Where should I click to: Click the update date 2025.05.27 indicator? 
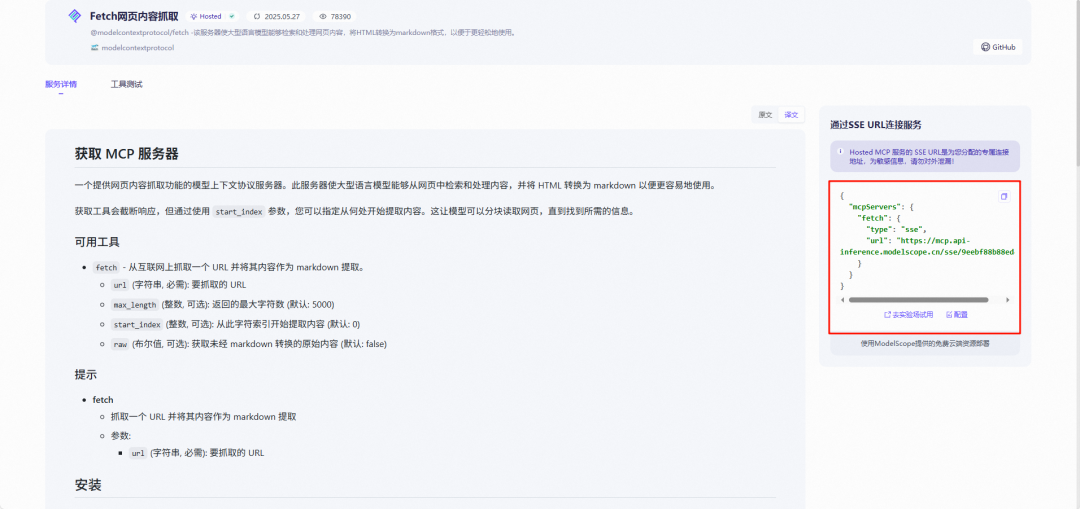click(276, 16)
